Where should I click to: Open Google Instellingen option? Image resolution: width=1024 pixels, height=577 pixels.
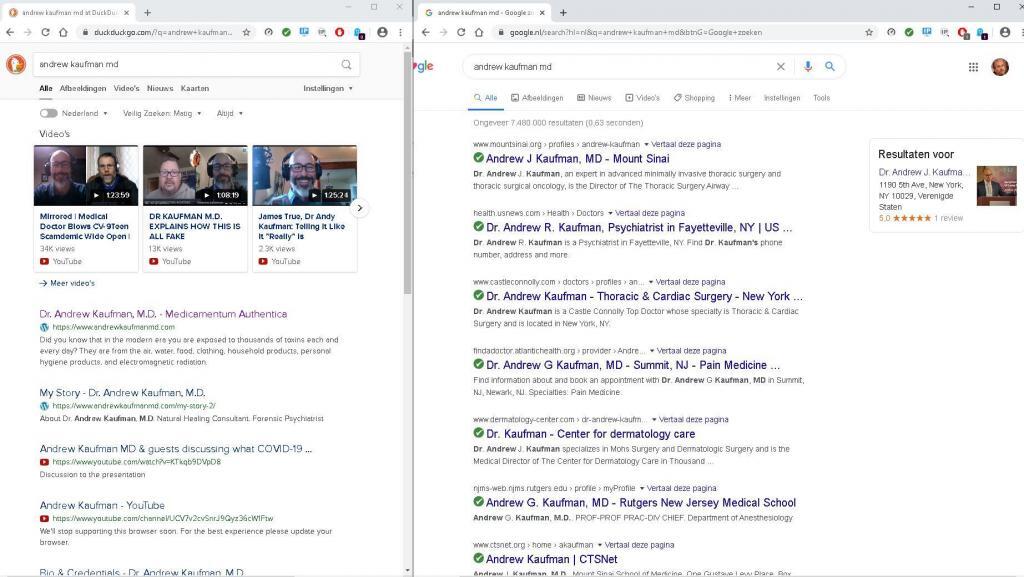782,98
